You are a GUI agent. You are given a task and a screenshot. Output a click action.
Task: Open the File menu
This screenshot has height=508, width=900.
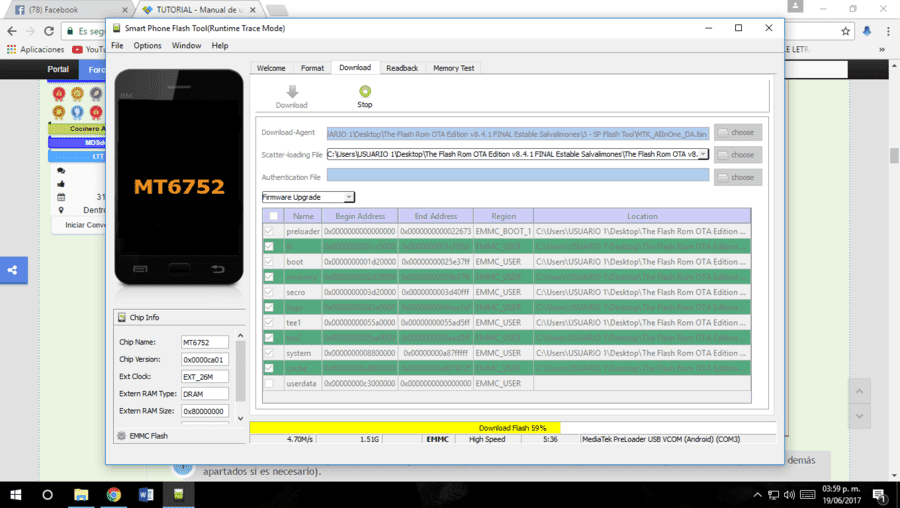pyautogui.click(x=117, y=45)
